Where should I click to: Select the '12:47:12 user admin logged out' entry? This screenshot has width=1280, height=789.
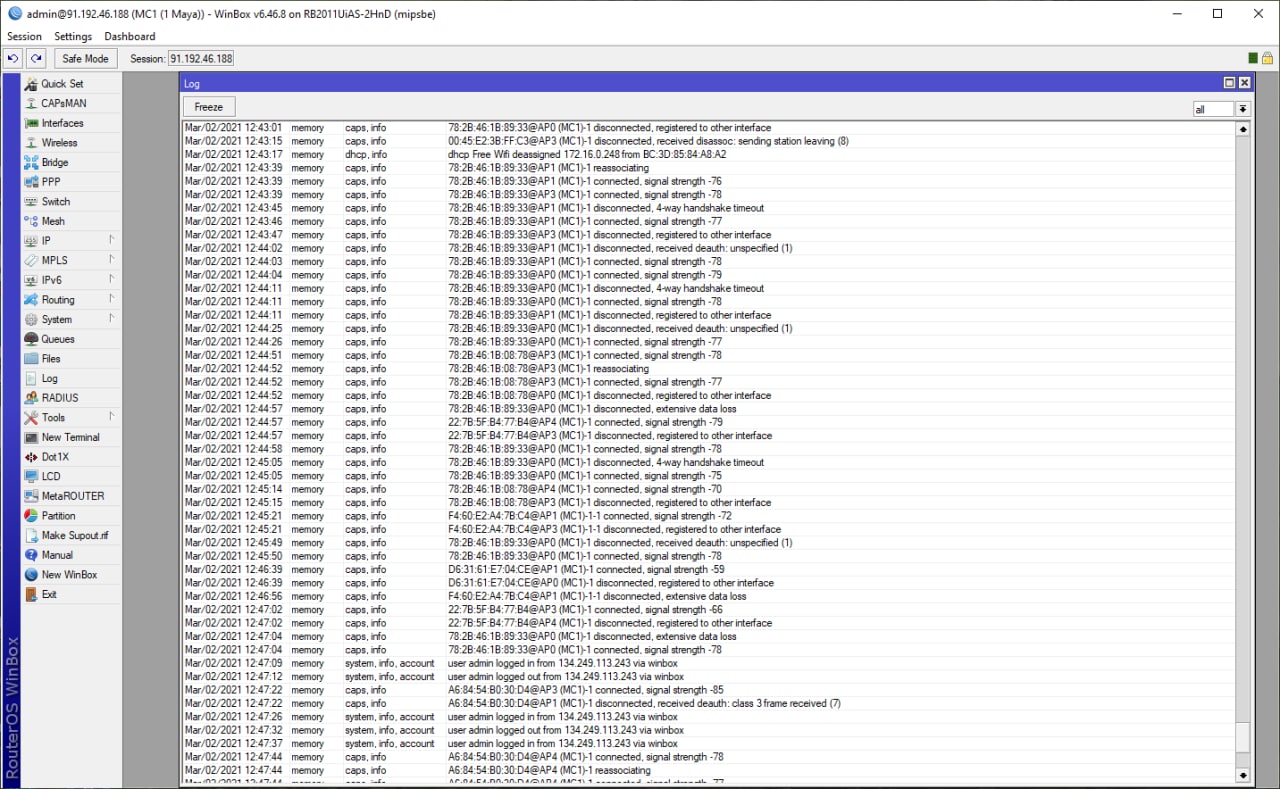(x=709, y=677)
